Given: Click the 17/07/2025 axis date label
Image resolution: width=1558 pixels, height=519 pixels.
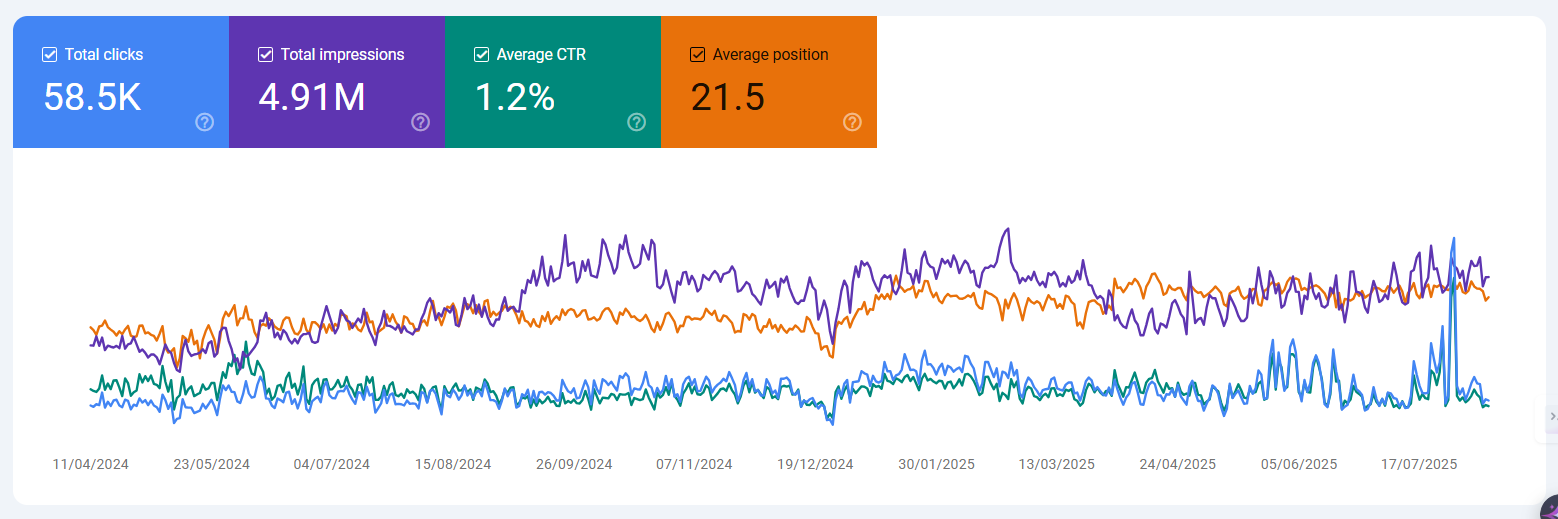Looking at the screenshot, I should tap(1419, 465).
